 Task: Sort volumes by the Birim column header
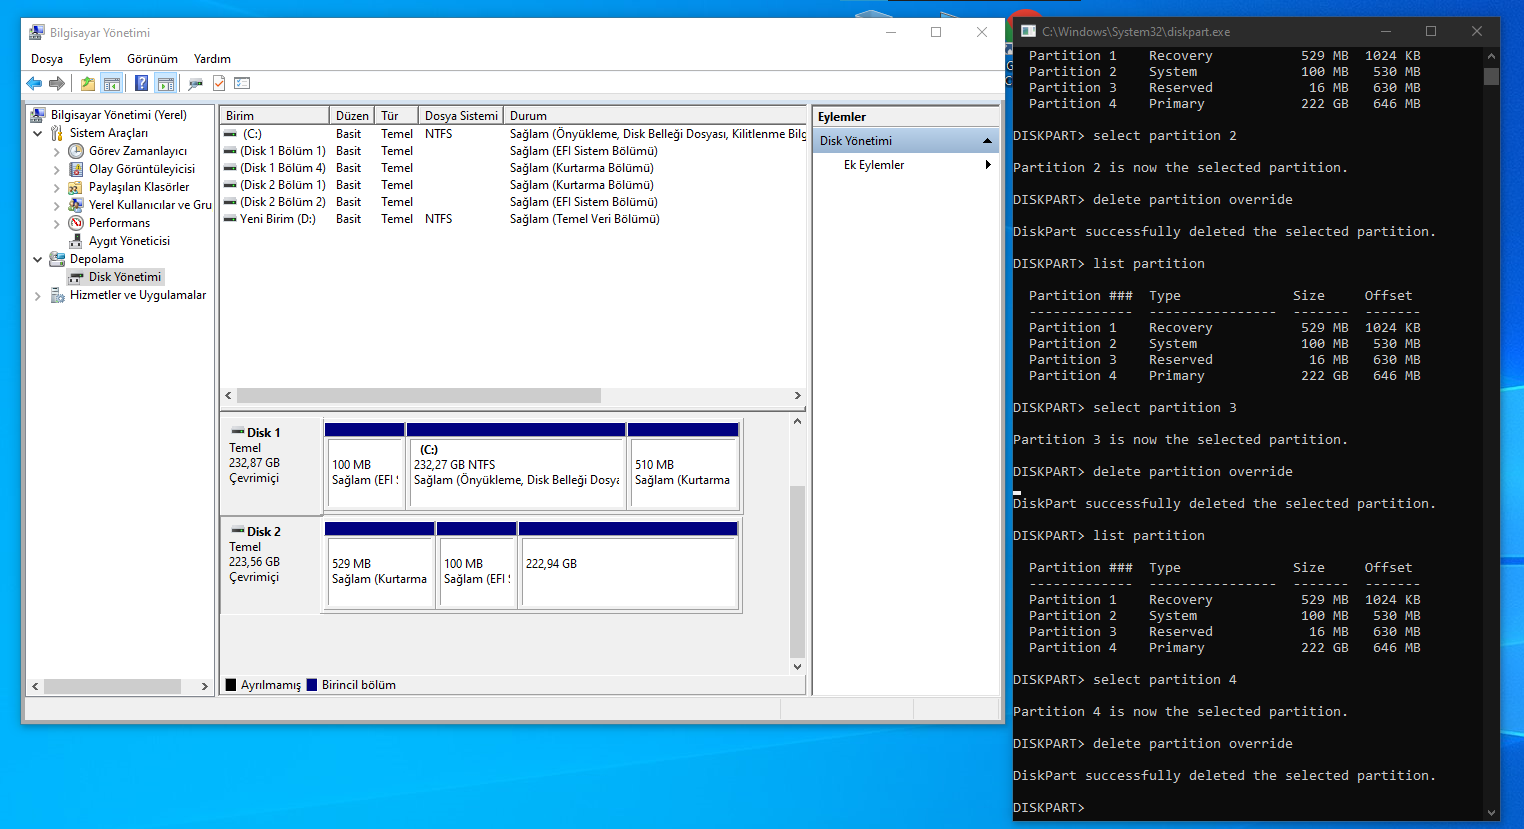[275, 116]
